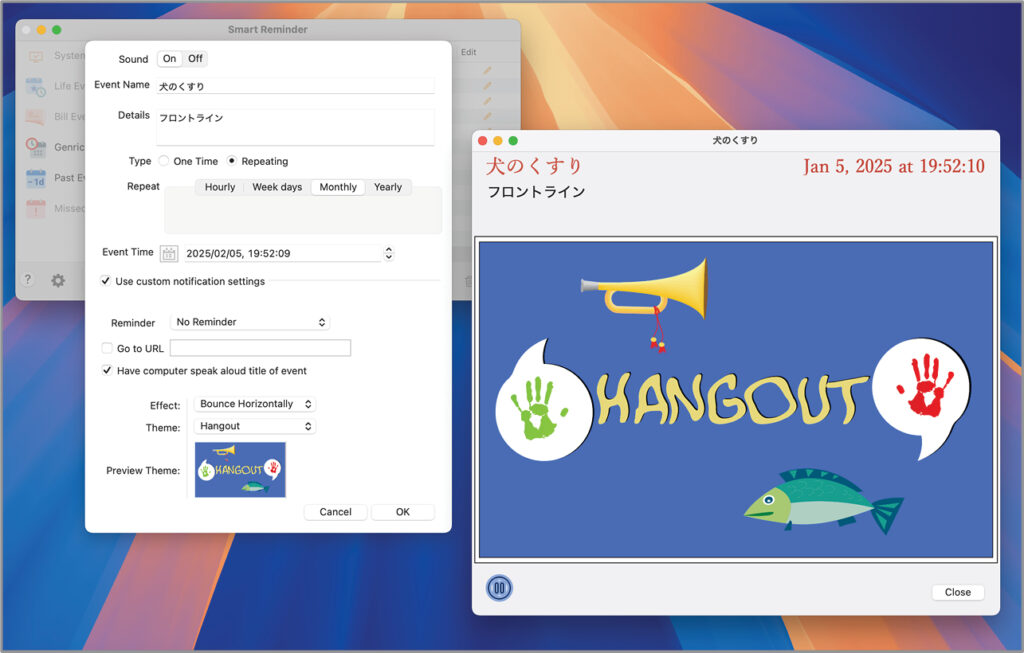Click the first pencil edit icon in list
Screen dimensions: 1024x653
pyautogui.click(x=487, y=70)
